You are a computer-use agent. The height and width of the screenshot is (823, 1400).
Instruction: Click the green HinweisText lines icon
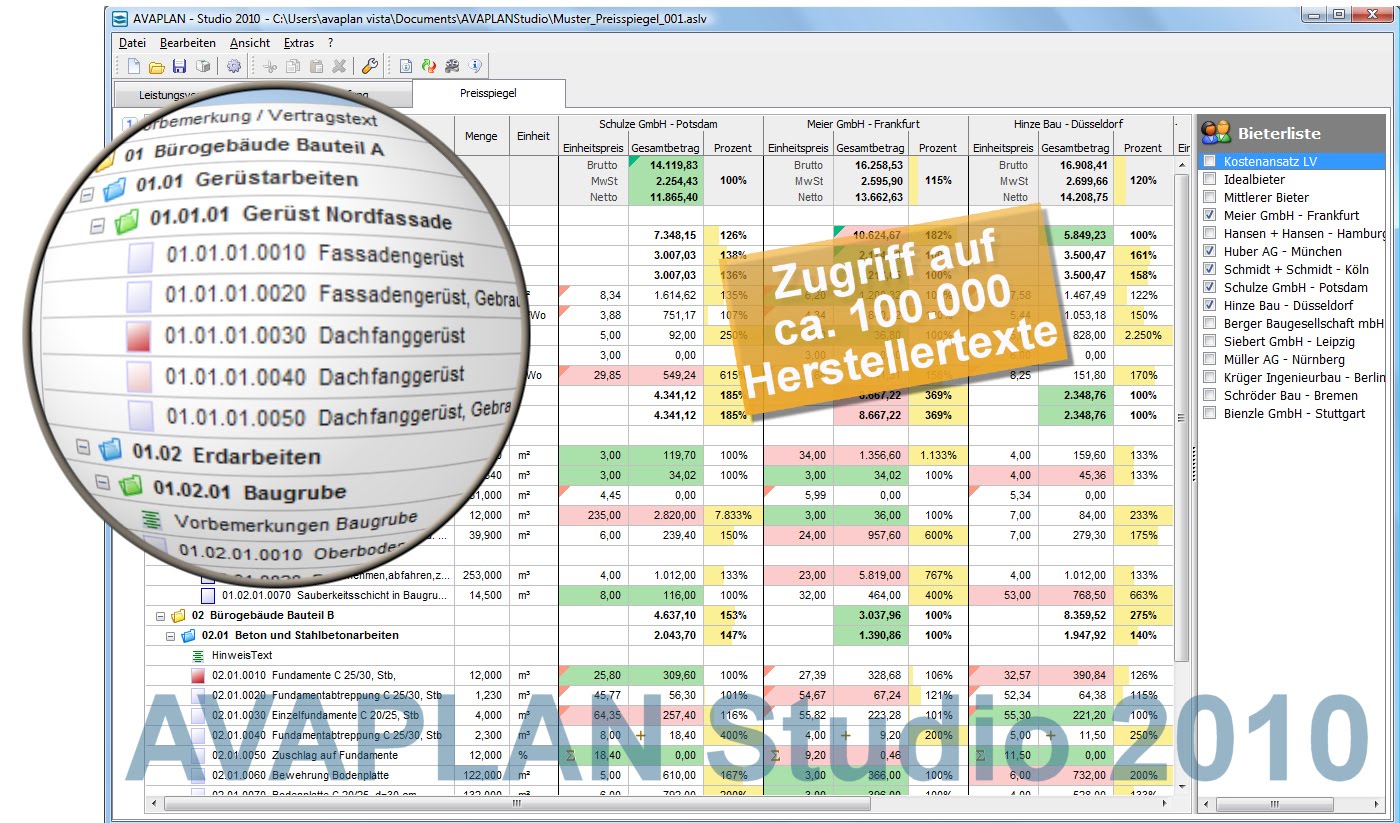click(198, 656)
